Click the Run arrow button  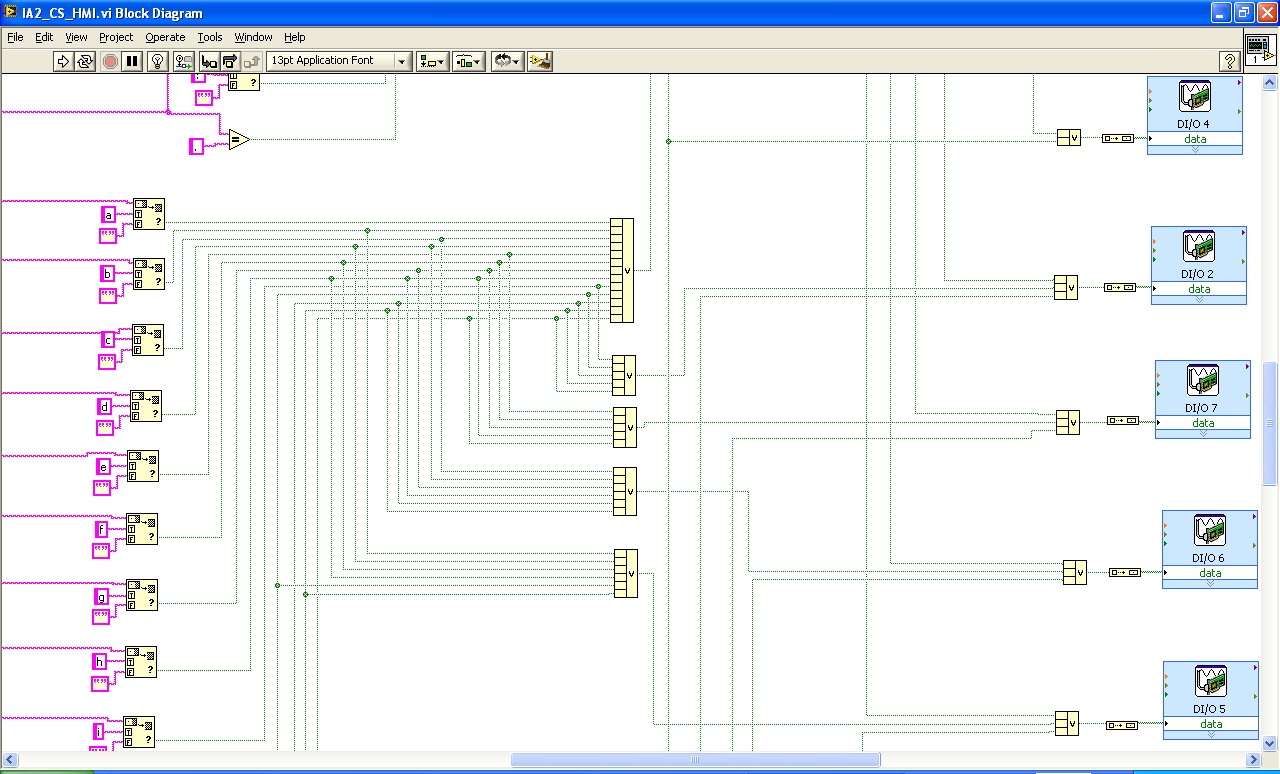coord(63,61)
